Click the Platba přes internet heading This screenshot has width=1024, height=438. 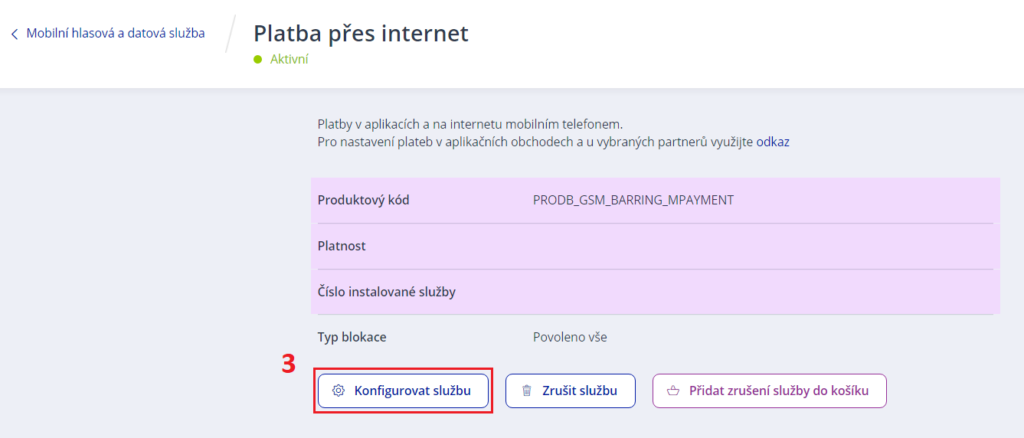(360, 33)
